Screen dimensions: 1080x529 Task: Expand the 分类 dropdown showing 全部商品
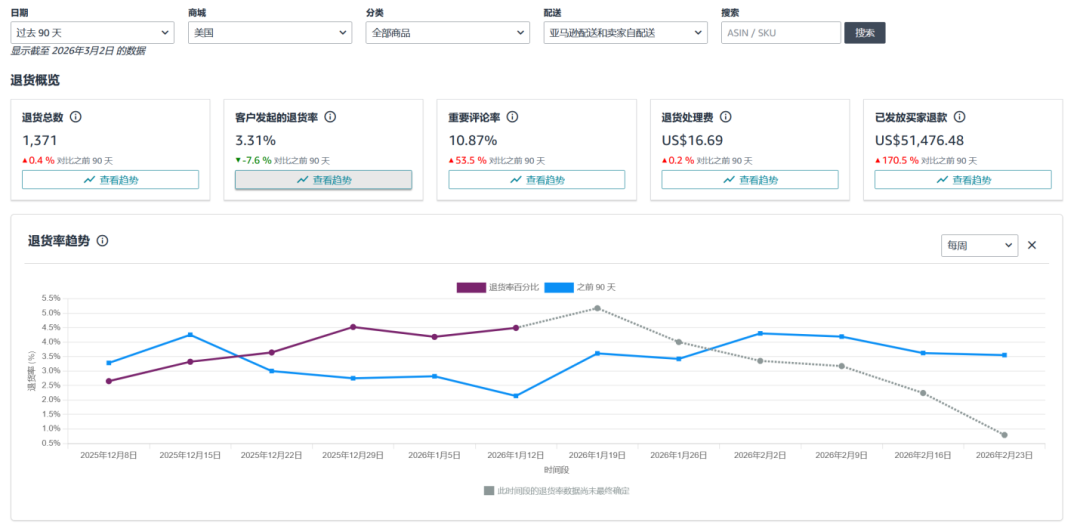pyautogui.click(x=447, y=33)
